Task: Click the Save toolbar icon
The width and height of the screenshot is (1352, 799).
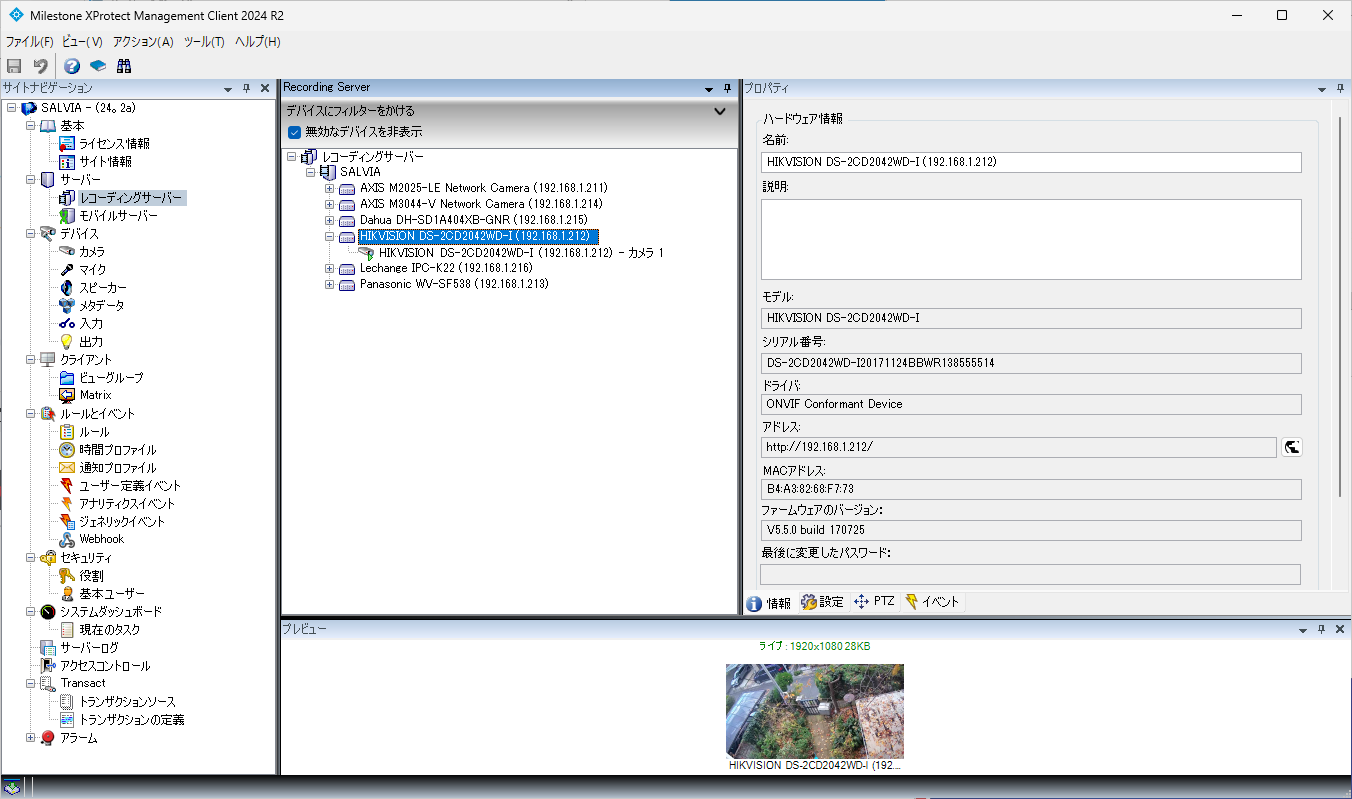Action: point(14,66)
